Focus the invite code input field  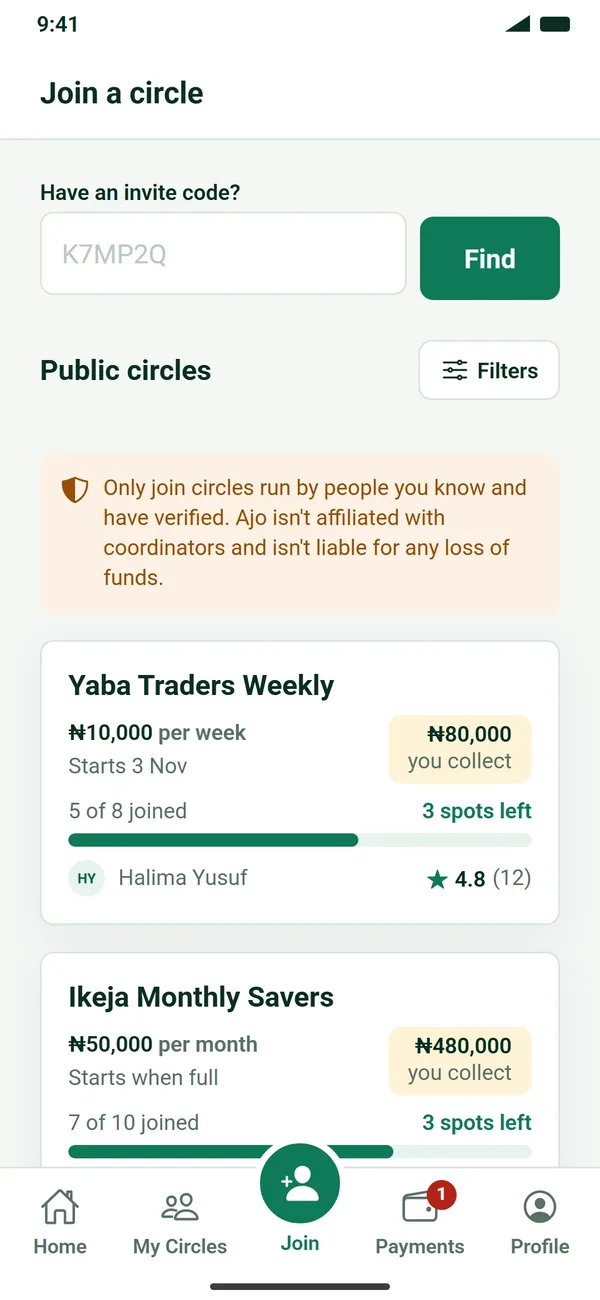(223, 254)
